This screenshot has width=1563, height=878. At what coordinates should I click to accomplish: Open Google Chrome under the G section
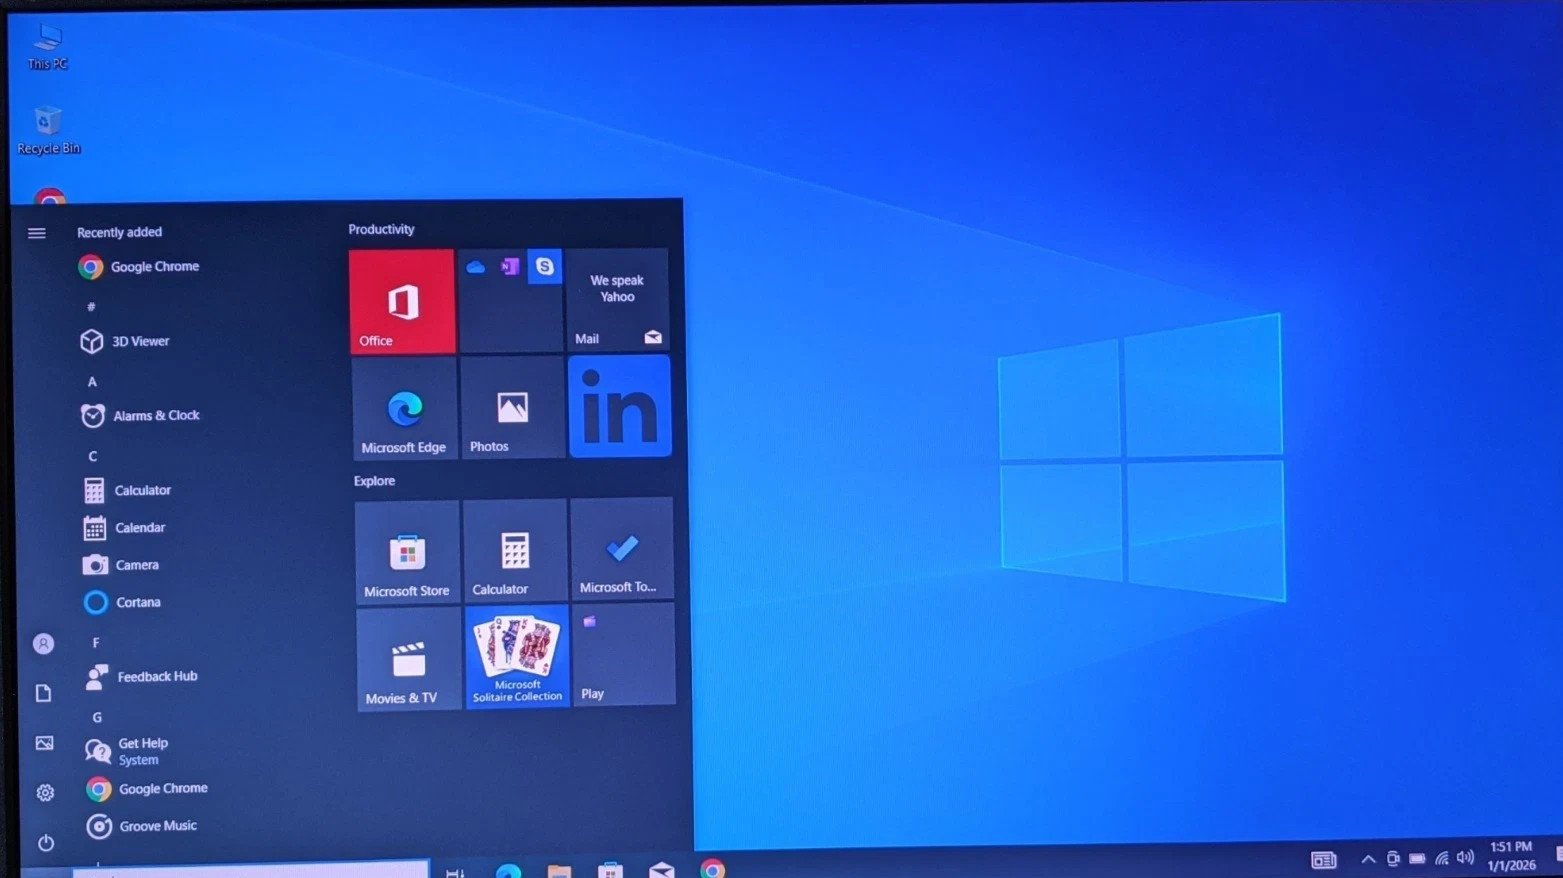coord(147,789)
